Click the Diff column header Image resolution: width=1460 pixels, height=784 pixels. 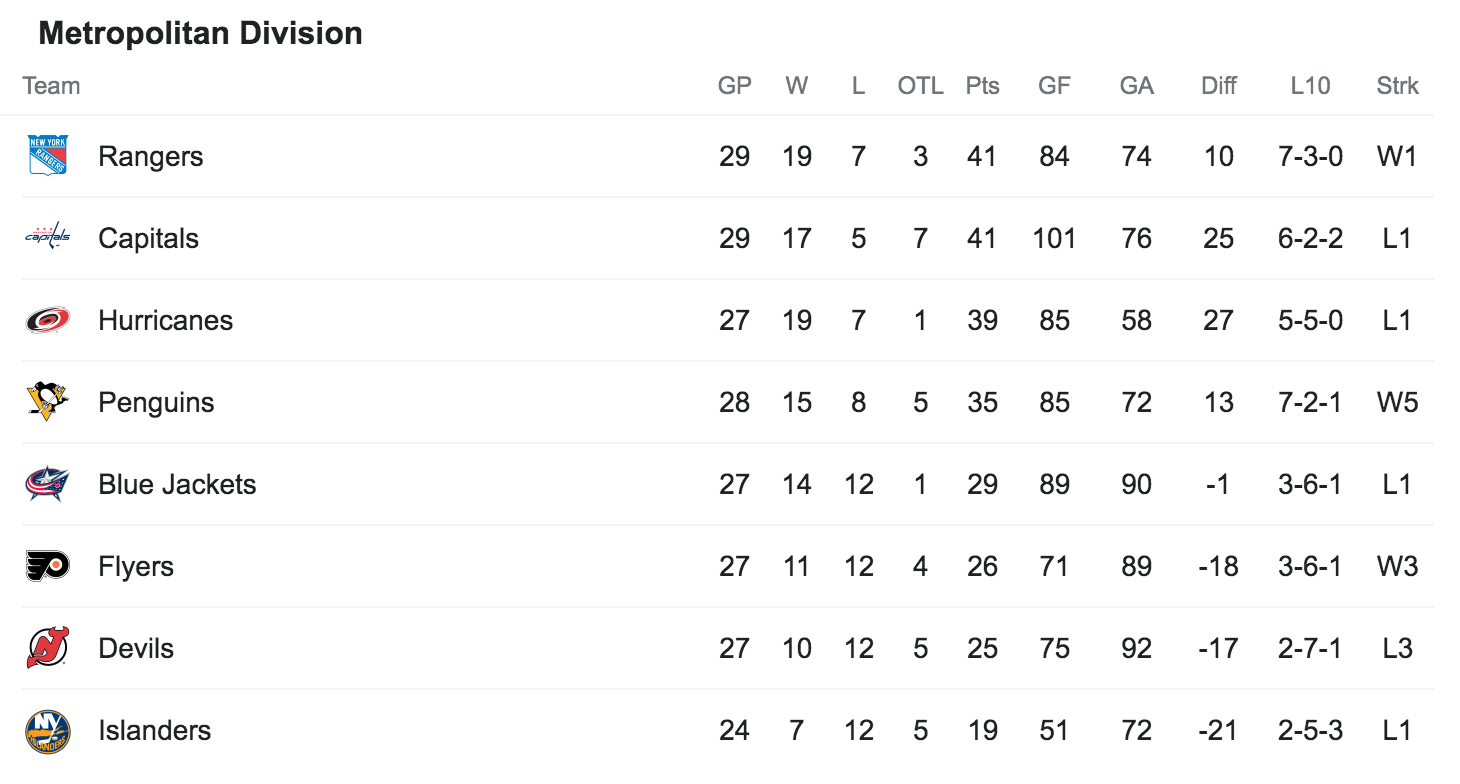(1218, 86)
